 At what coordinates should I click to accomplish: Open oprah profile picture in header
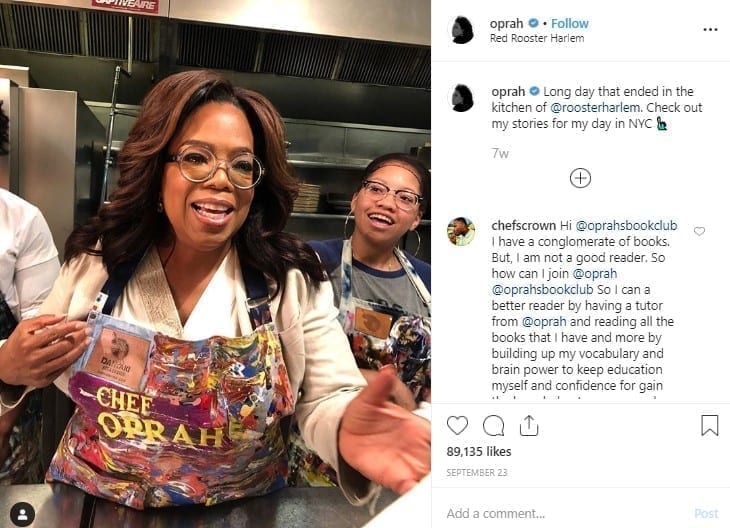(462, 30)
